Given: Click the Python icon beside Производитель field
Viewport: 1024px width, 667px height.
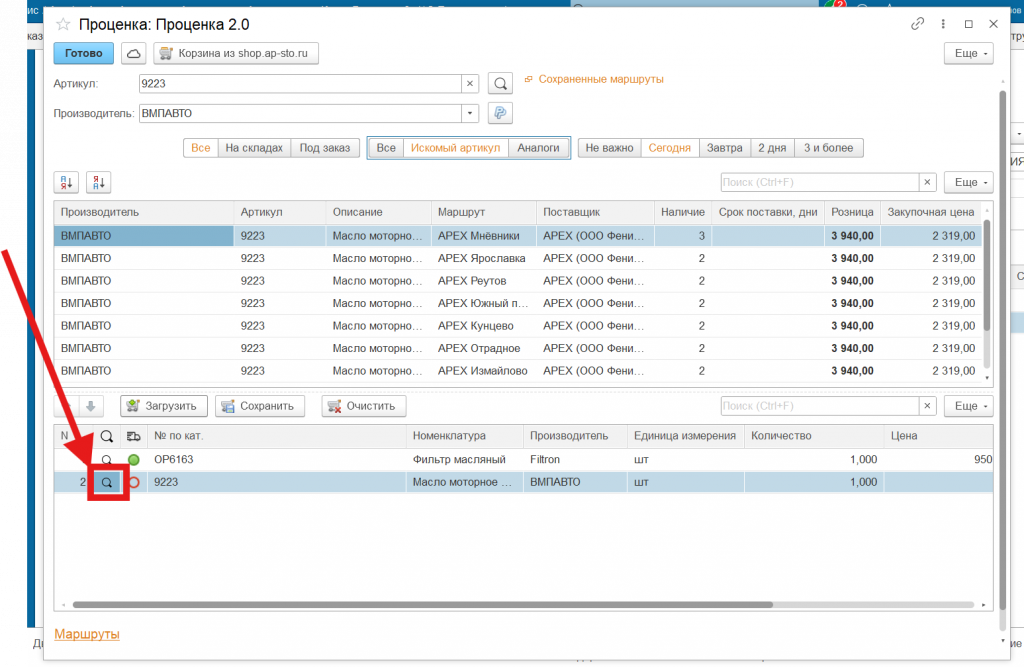Looking at the screenshot, I should [500, 113].
